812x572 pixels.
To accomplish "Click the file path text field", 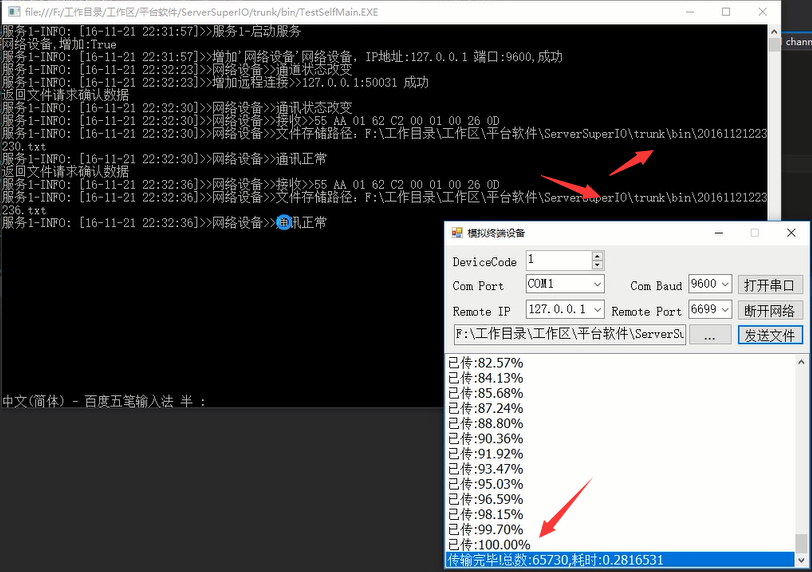I will tap(570, 334).
